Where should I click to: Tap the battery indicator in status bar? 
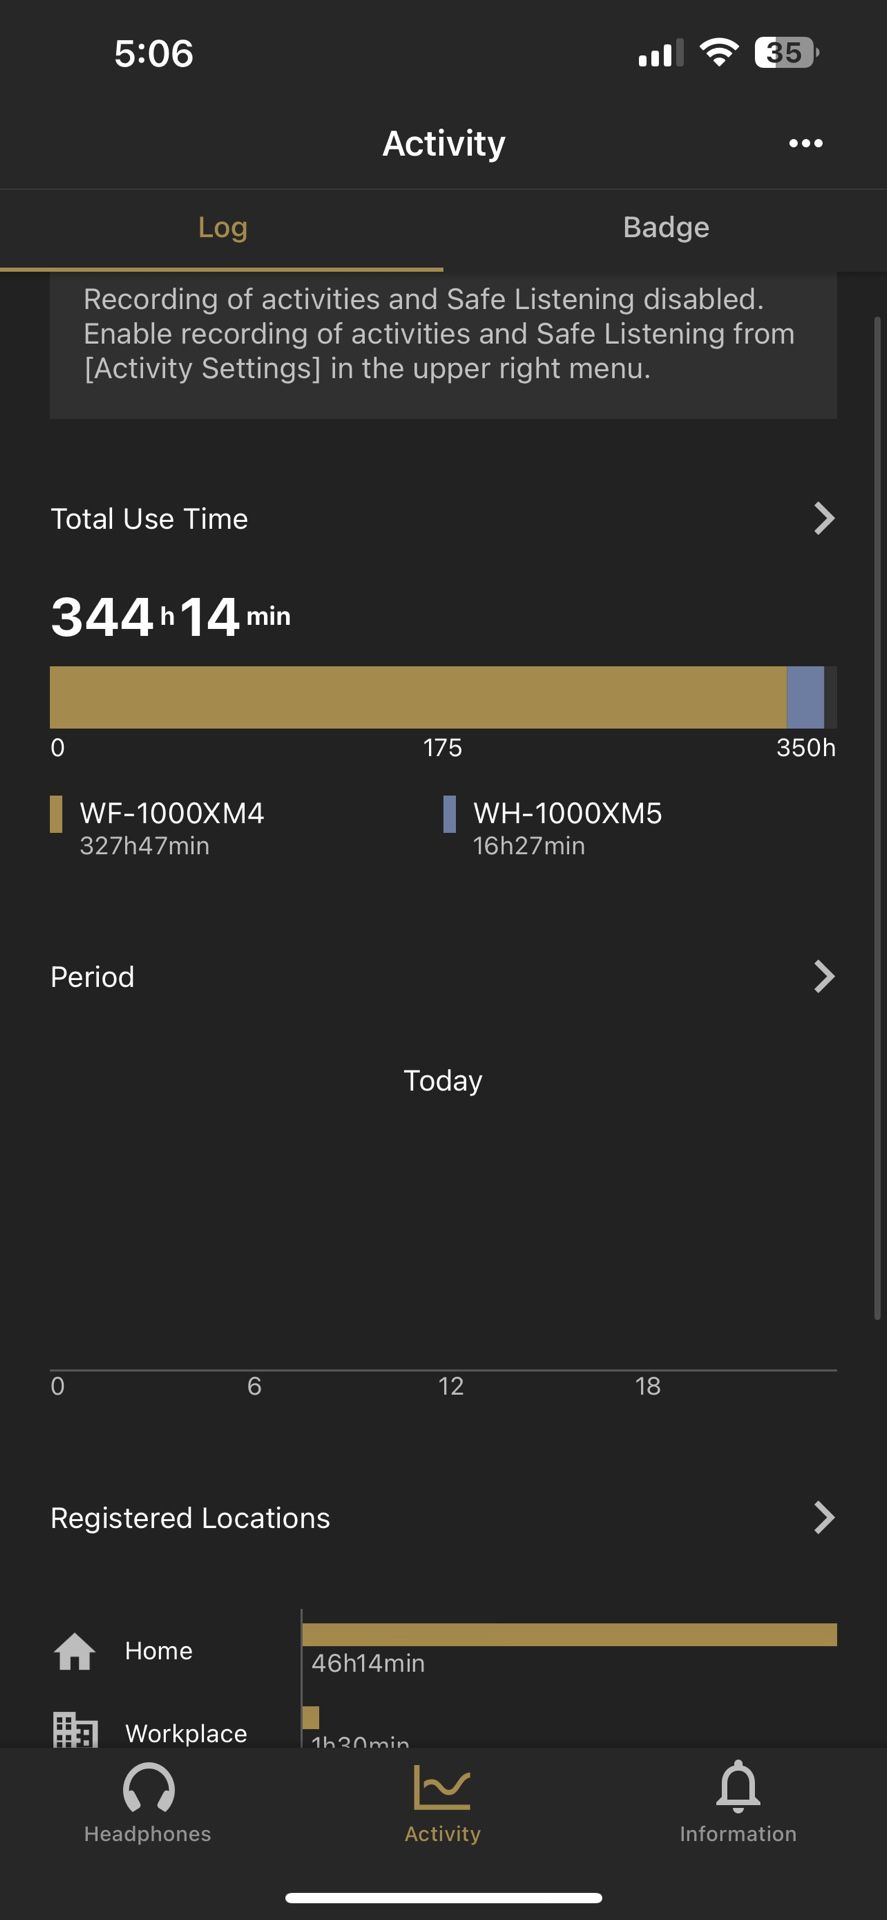tap(787, 52)
